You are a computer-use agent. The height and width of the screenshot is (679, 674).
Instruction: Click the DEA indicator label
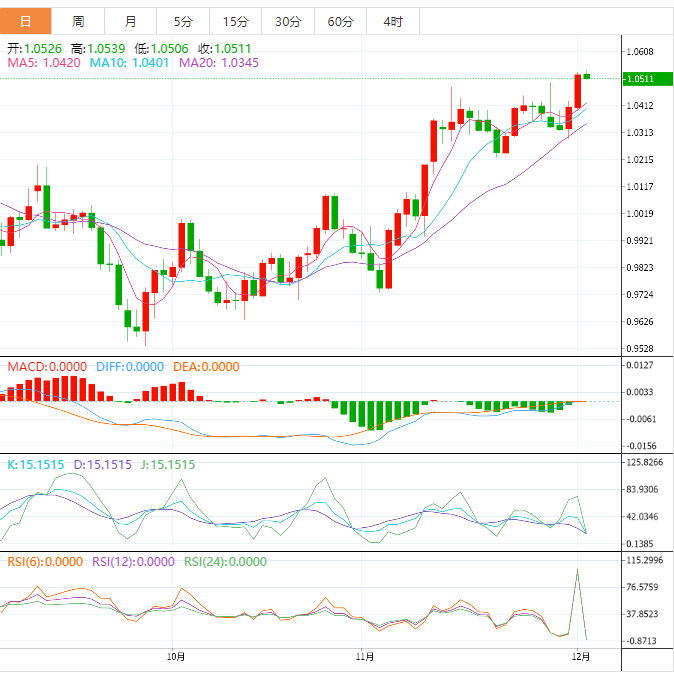[206, 367]
